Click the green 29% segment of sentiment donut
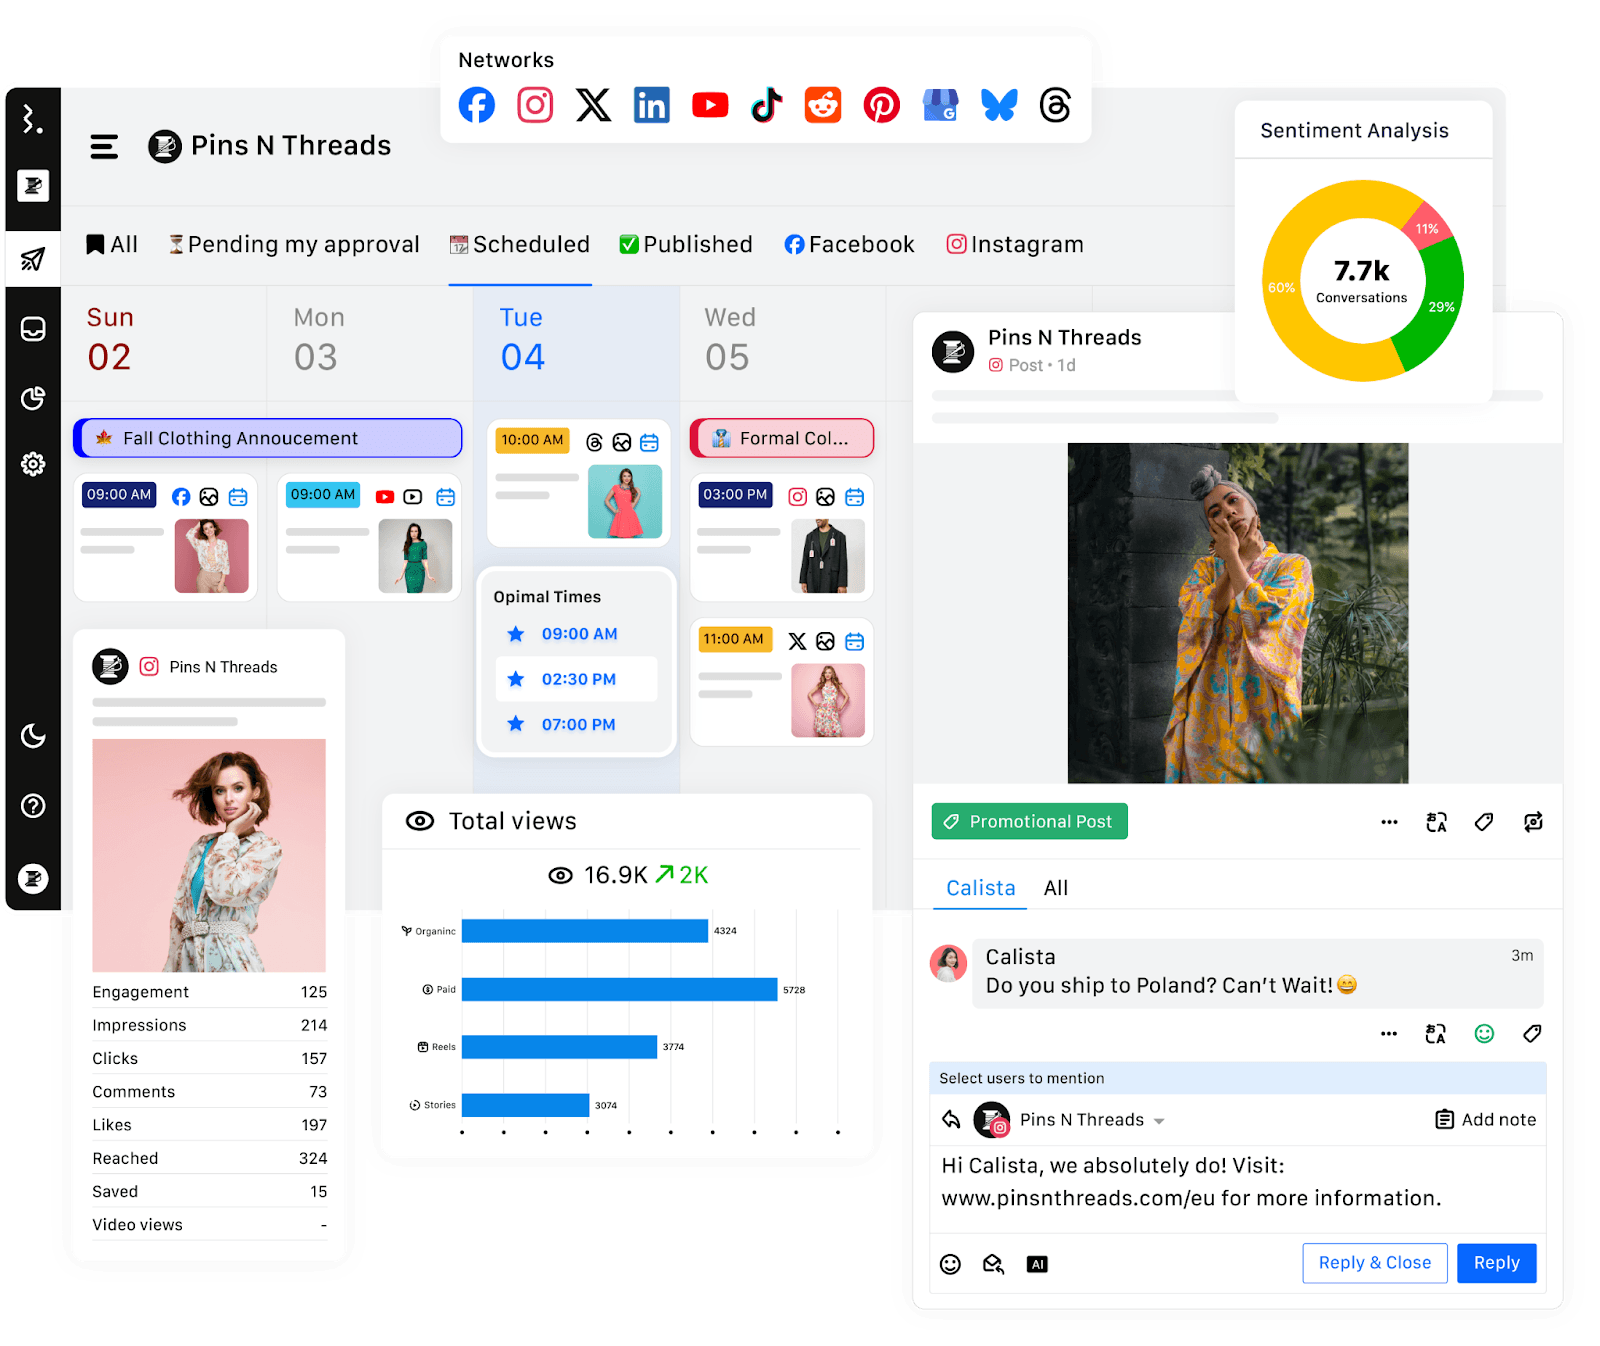Viewport: 1600px width, 1346px height. (x=1435, y=310)
